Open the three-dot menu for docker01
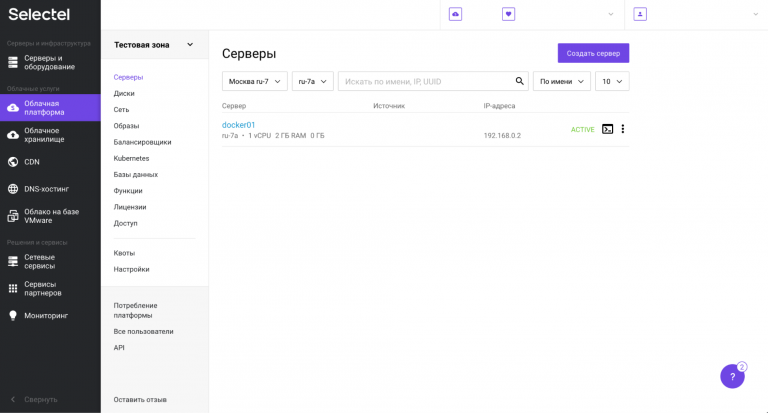Viewport: 768px width, 413px height. tap(623, 129)
